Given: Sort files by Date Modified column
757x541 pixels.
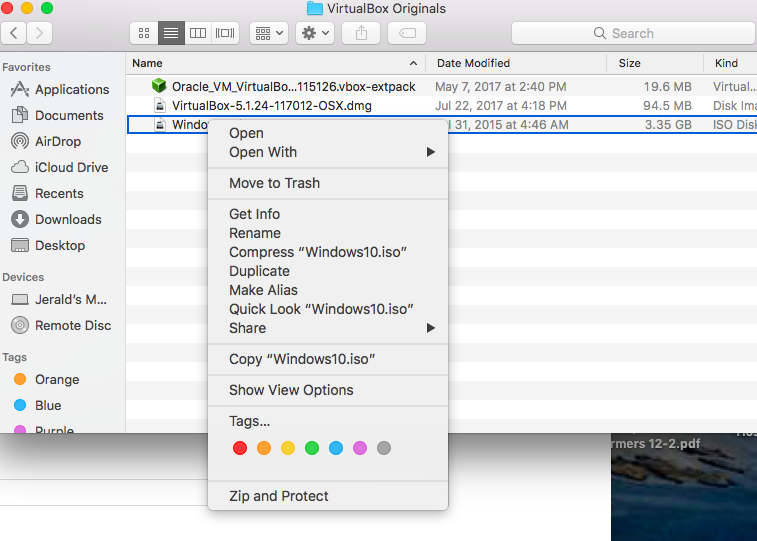Looking at the screenshot, I should point(516,63).
